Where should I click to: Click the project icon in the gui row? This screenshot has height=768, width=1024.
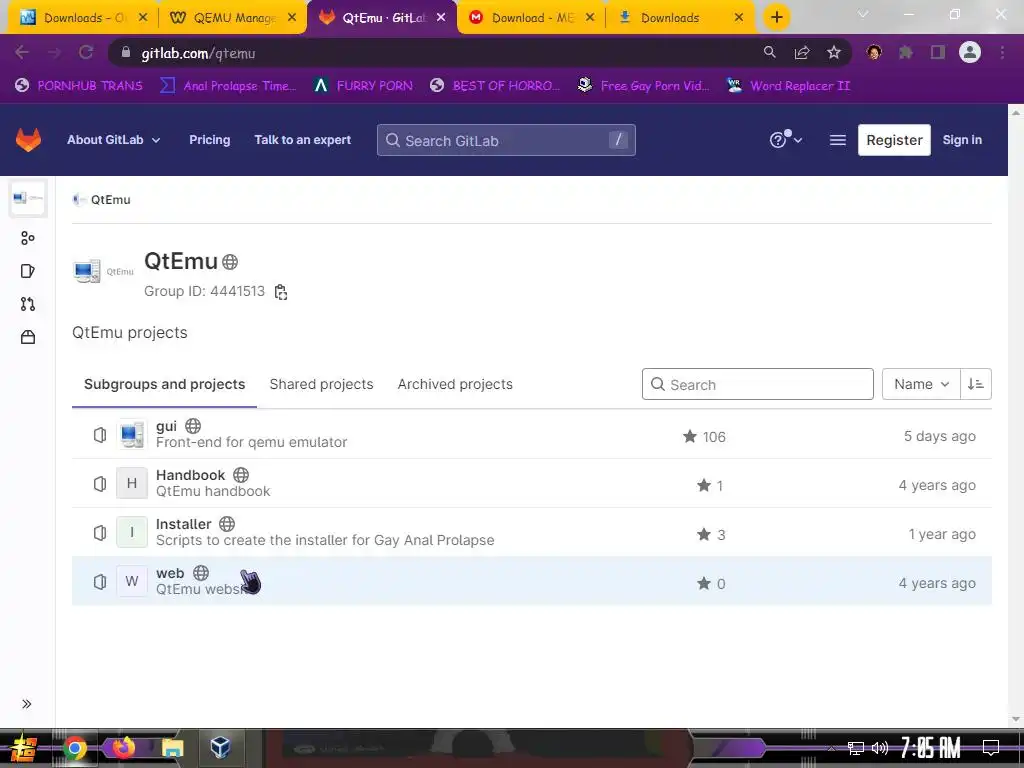point(99,435)
